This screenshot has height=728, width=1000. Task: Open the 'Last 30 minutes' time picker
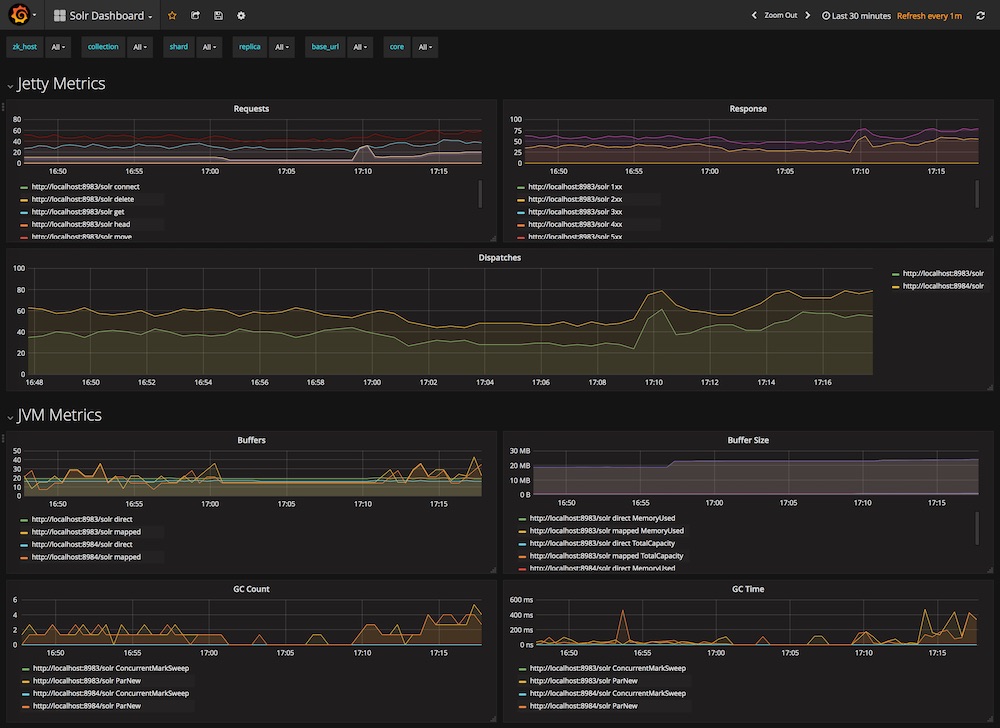[x=856, y=16]
